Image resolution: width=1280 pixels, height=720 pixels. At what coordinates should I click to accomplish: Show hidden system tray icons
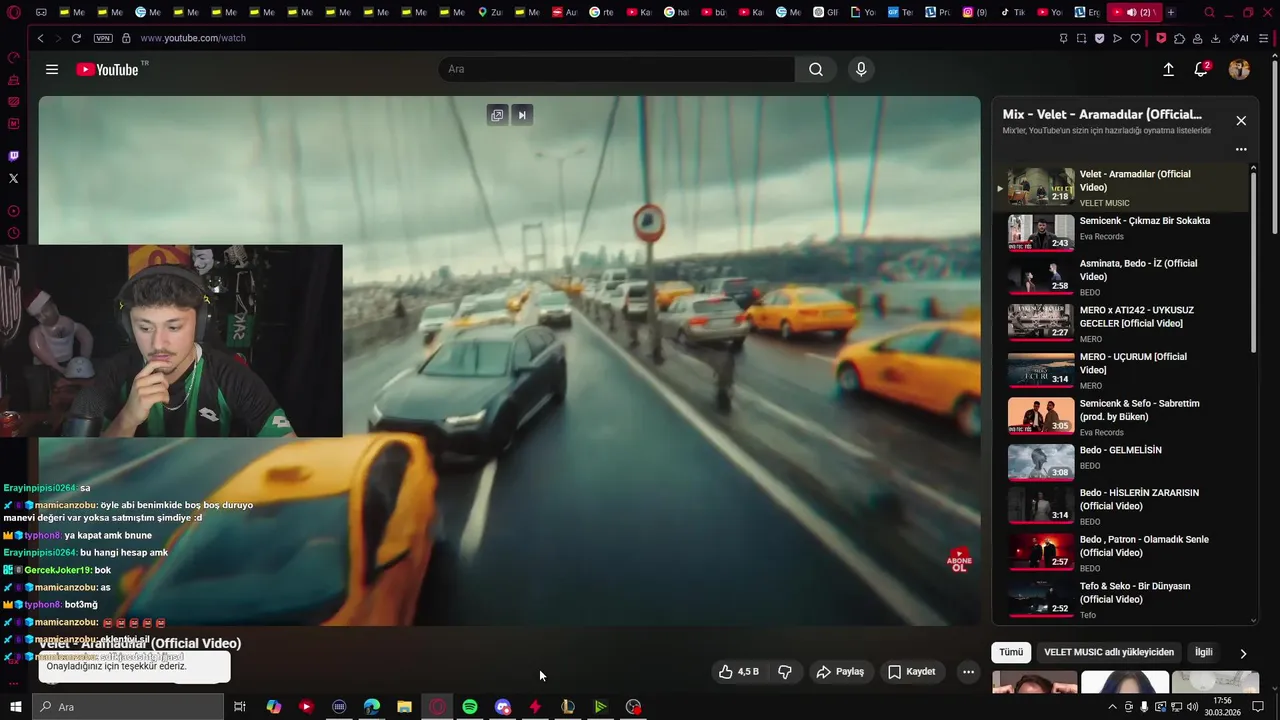point(1112,707)
